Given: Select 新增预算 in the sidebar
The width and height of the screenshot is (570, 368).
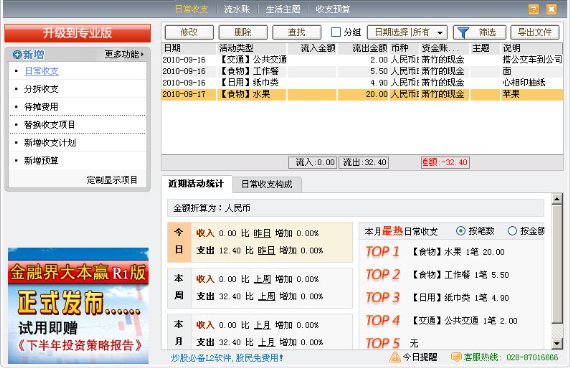Looking at the screenshot, I should (x=41, y=160).
